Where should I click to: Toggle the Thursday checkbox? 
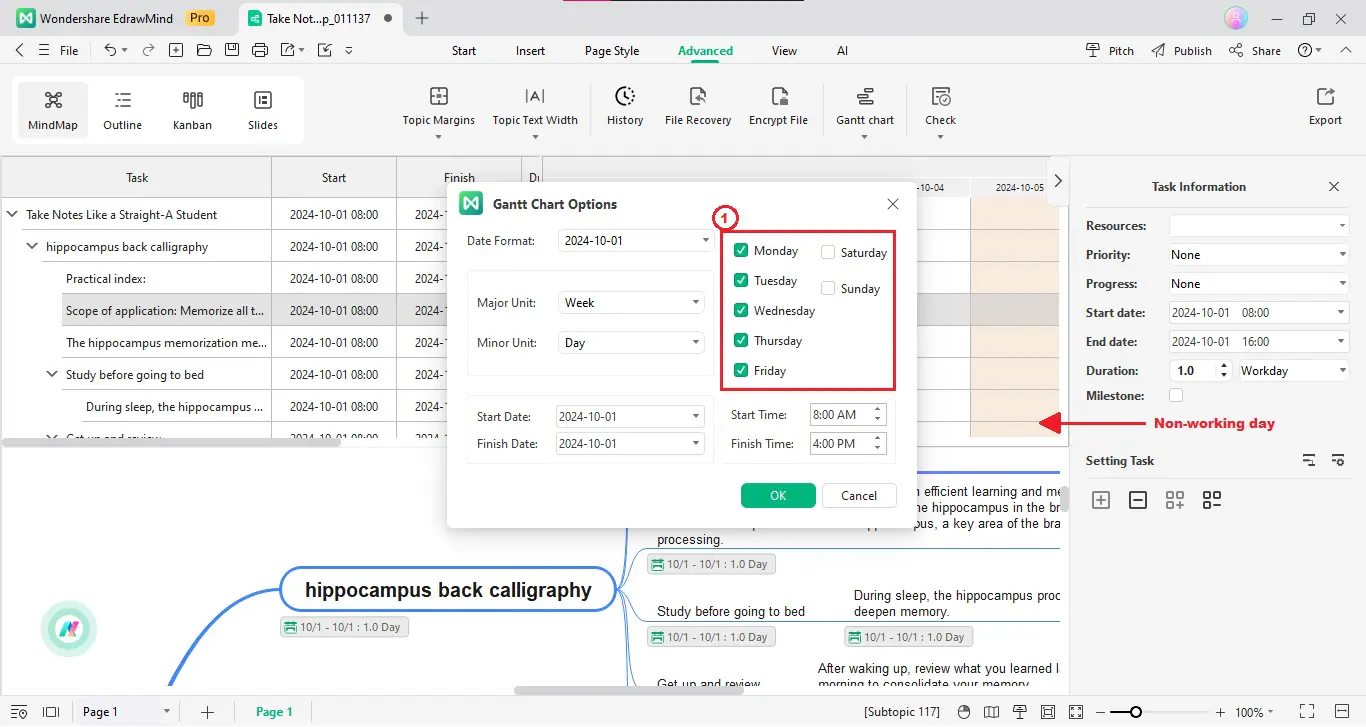(x=741, y=340)
